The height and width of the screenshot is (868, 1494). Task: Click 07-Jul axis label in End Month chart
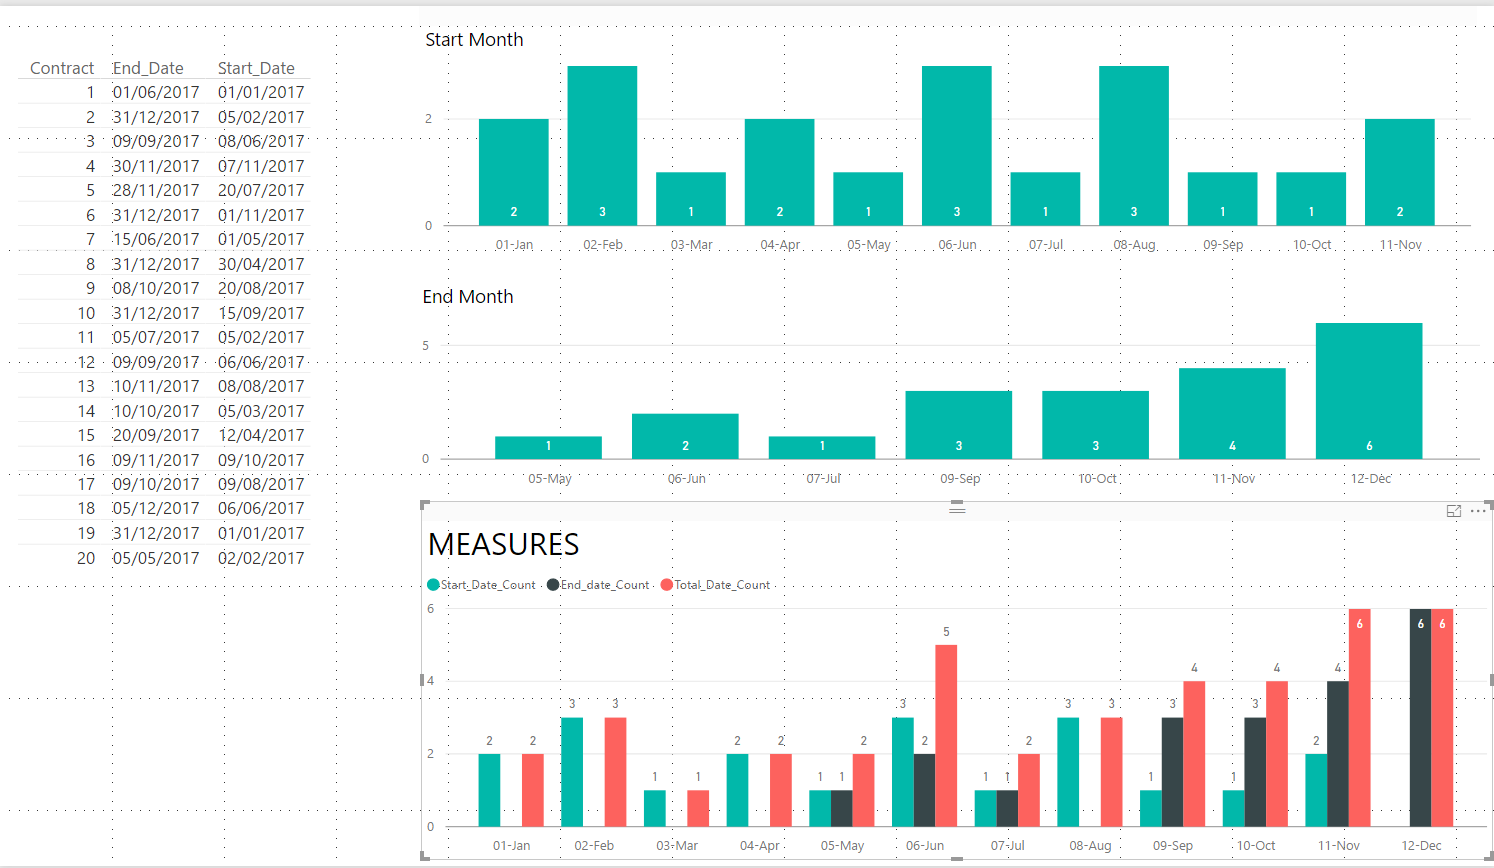pos(823,479)
